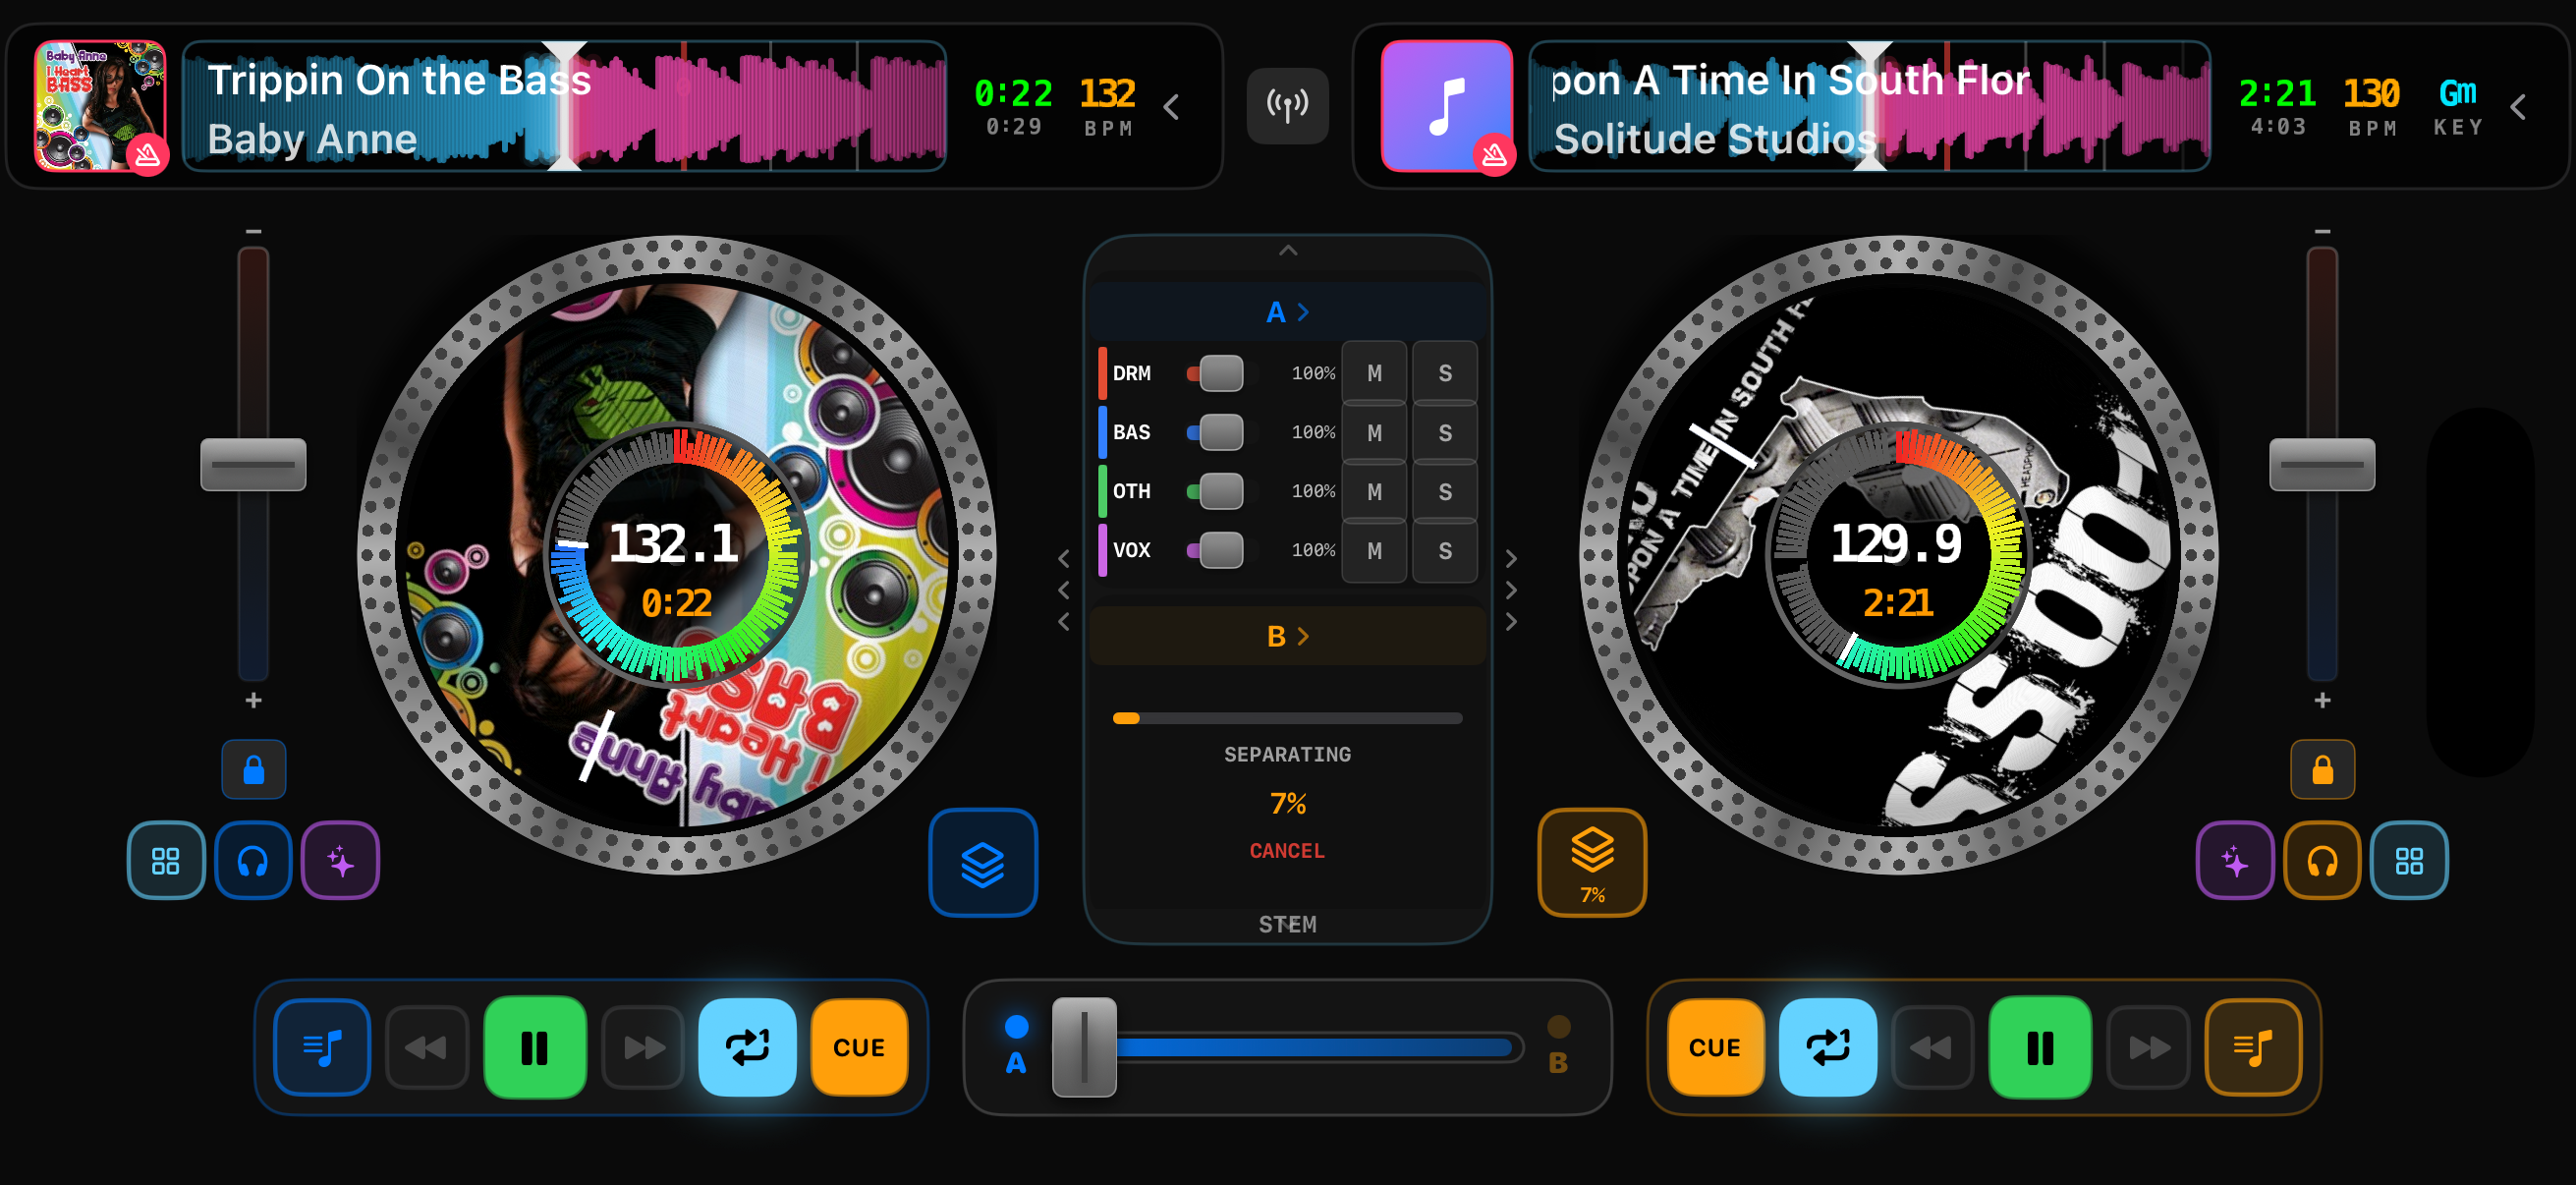The image size is (2576, 1185).
Task: Fast-forward deck B track
Action: coord(2148,1047)
